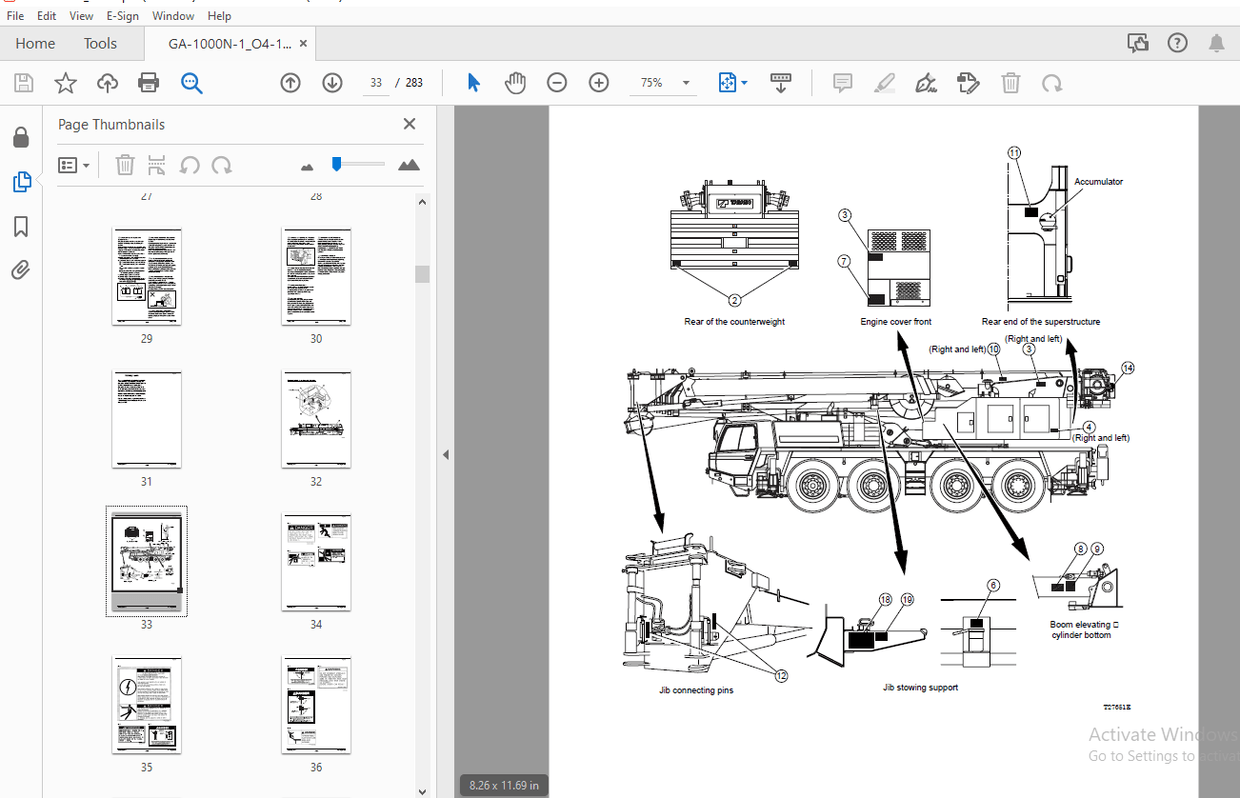
Task: Print the current PDF
Action: [148, 83]
